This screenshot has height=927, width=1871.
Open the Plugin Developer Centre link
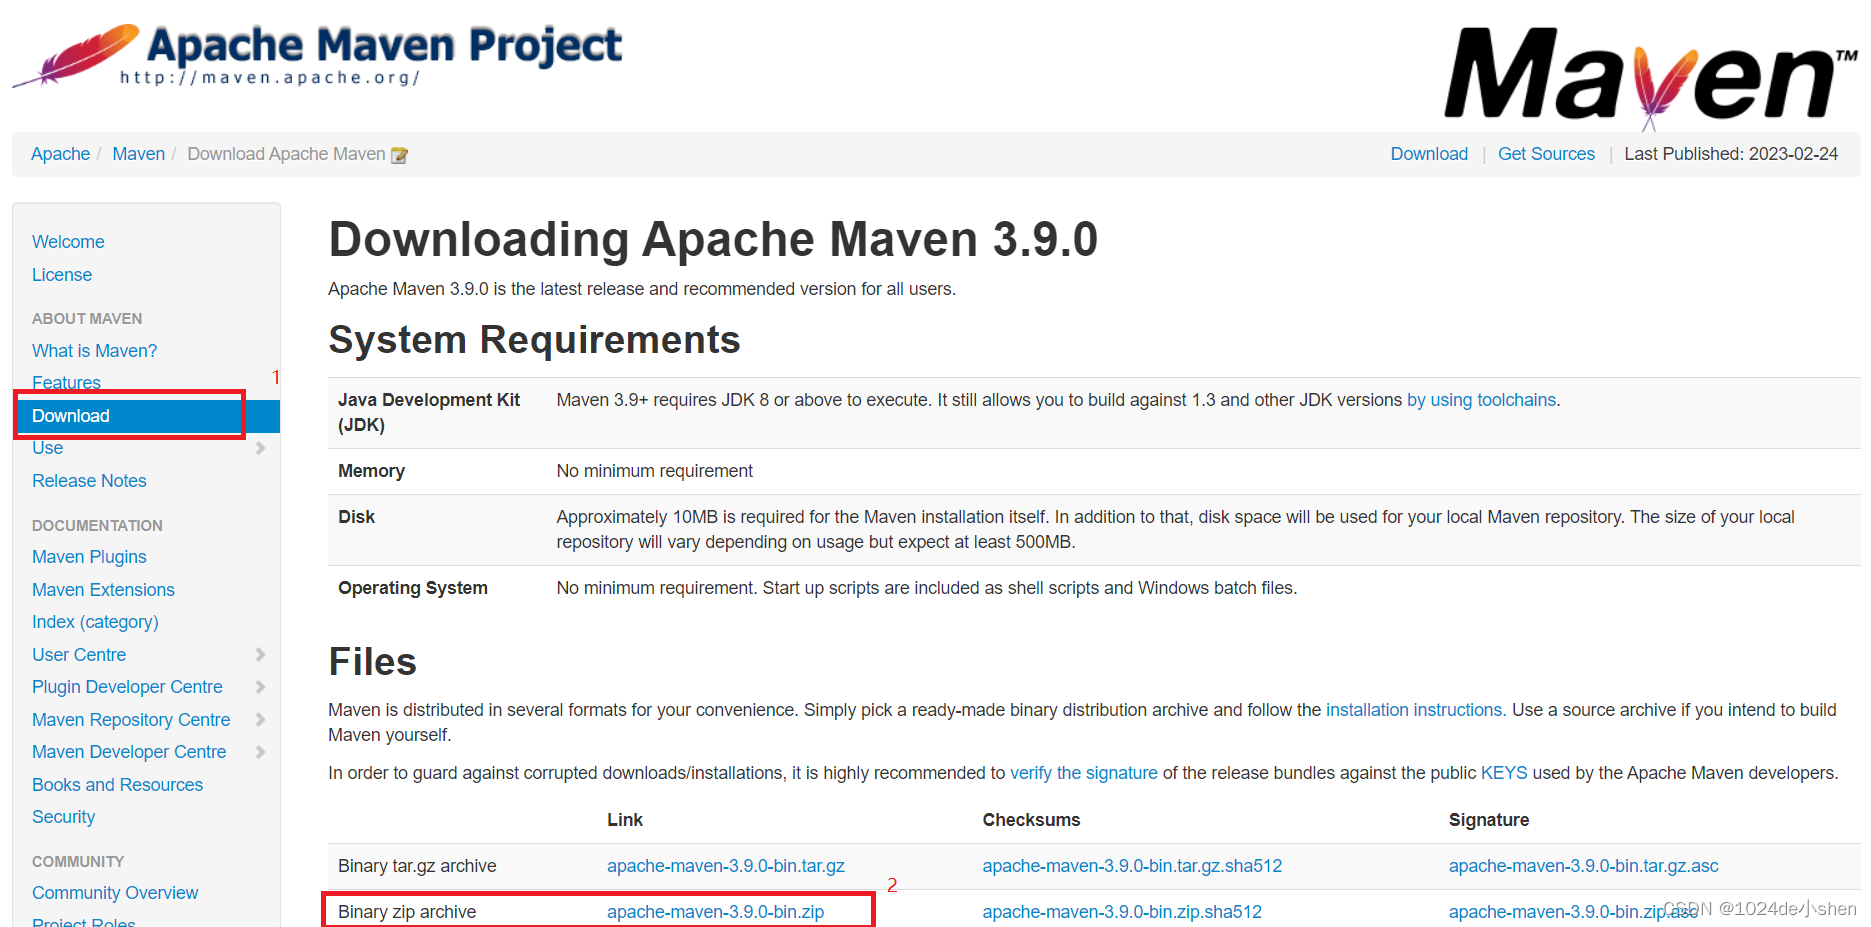(127, 687)
